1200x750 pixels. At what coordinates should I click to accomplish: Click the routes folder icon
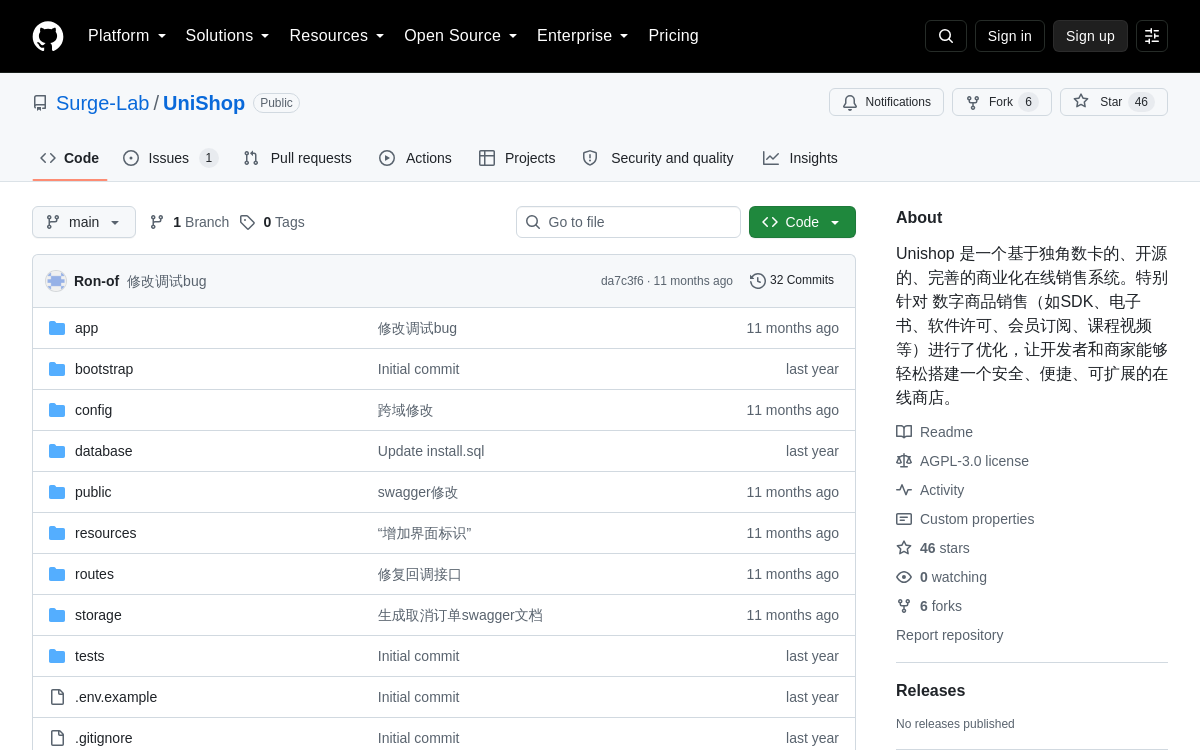tap(57, 574)
